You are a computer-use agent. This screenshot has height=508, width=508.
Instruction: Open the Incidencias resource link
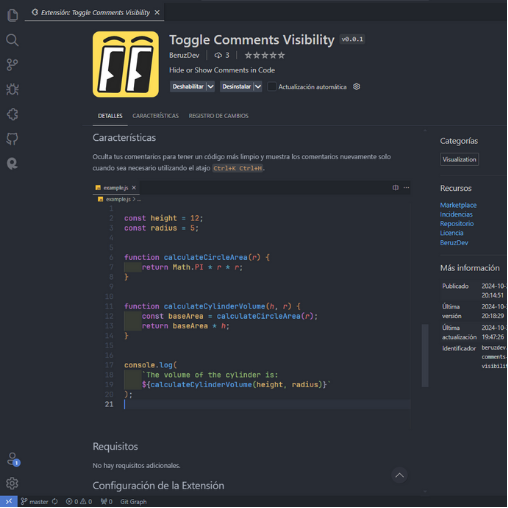[x=456, y=214]
